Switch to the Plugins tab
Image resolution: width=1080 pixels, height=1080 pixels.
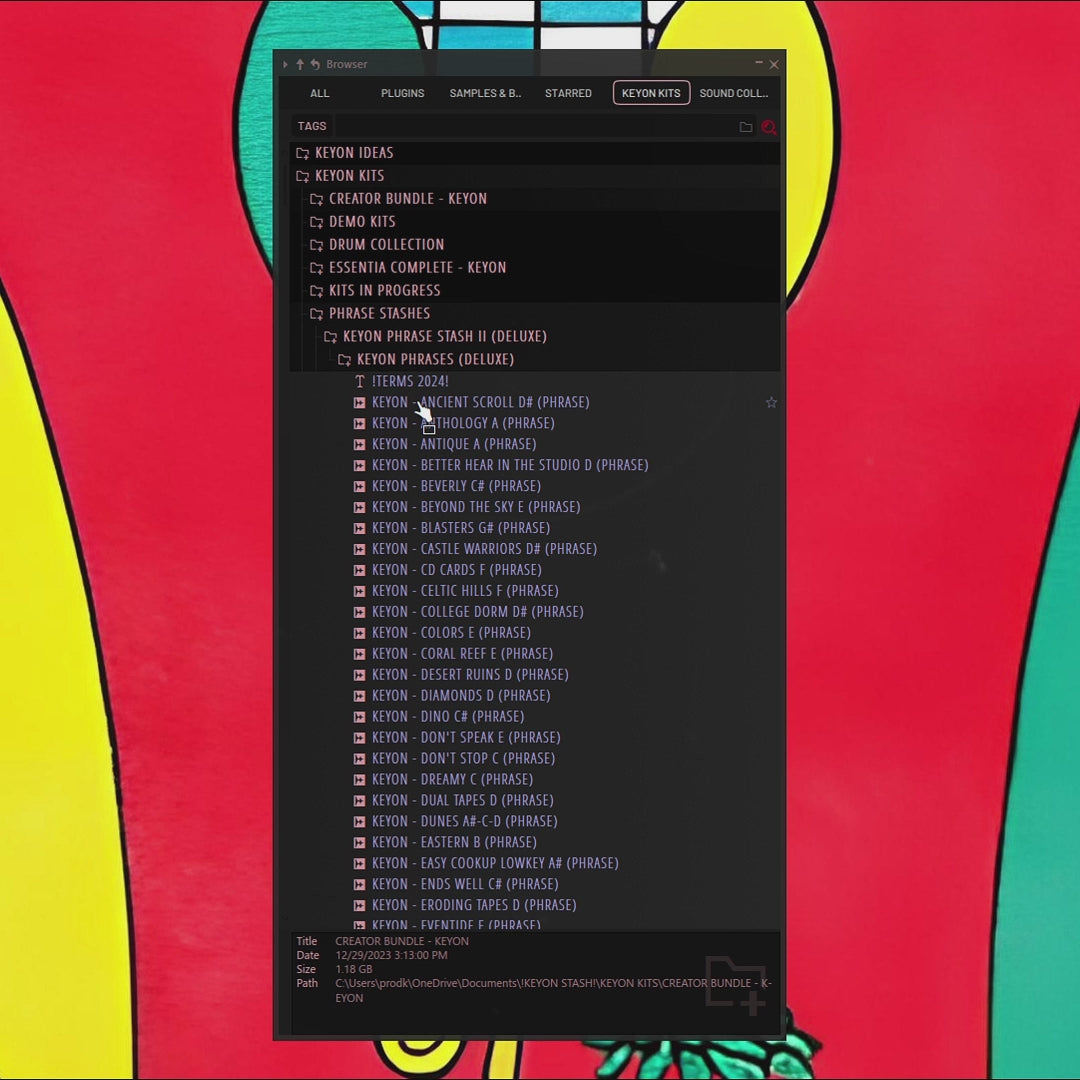coord(402,93)
